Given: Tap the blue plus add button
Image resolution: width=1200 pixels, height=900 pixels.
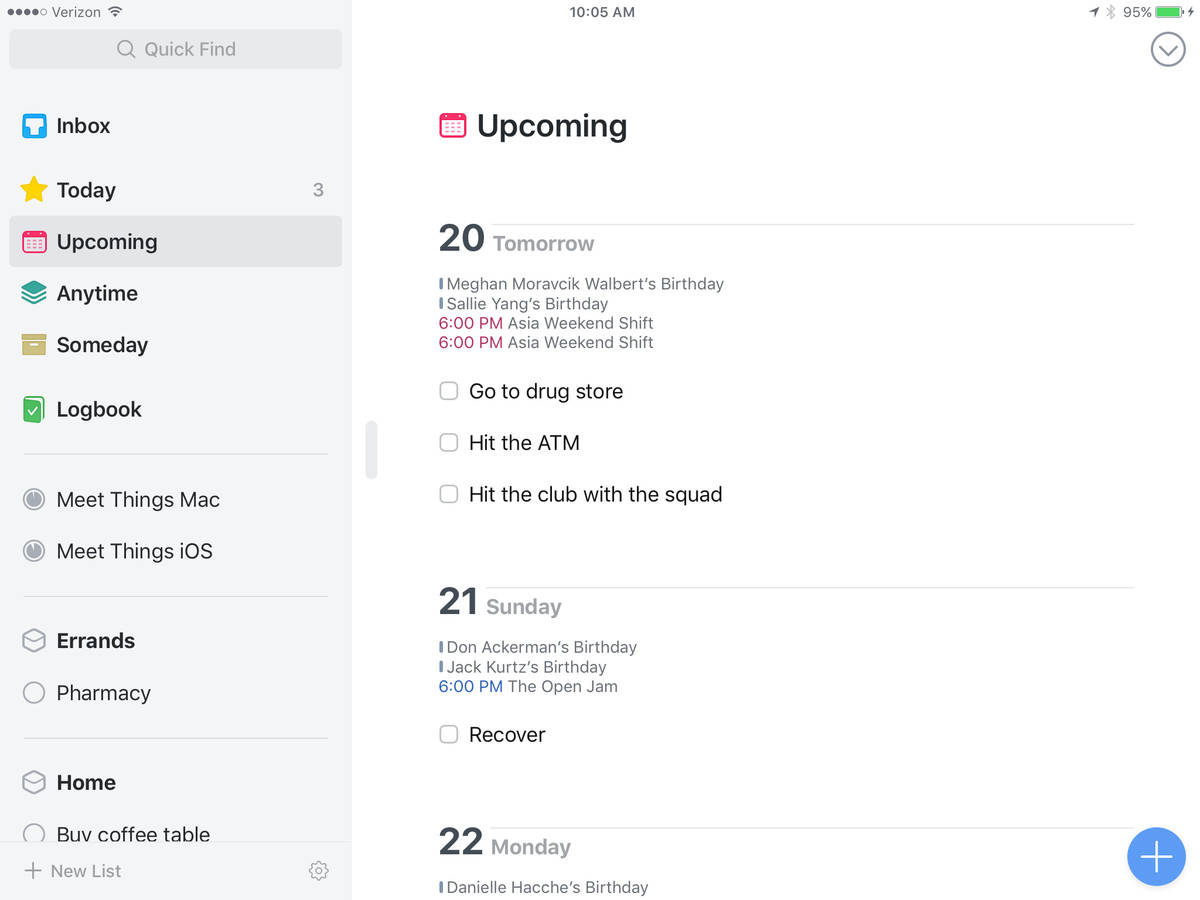Looking at the screenshot, I should coord(1156,857).
